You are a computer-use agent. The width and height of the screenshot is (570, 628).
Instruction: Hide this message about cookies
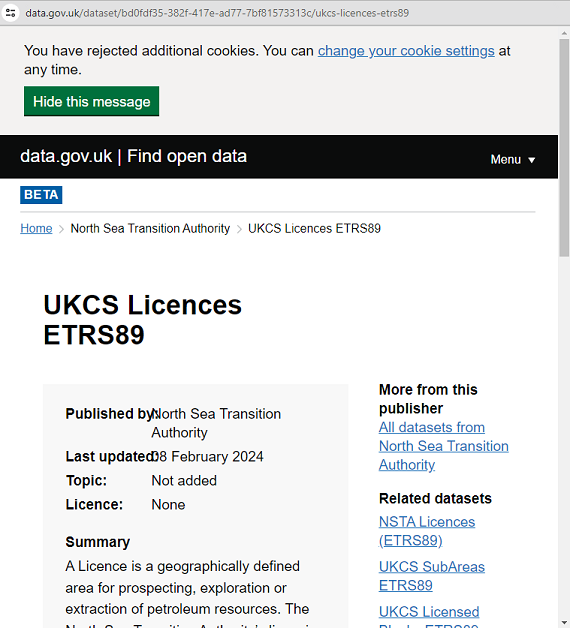coord(91,101)
